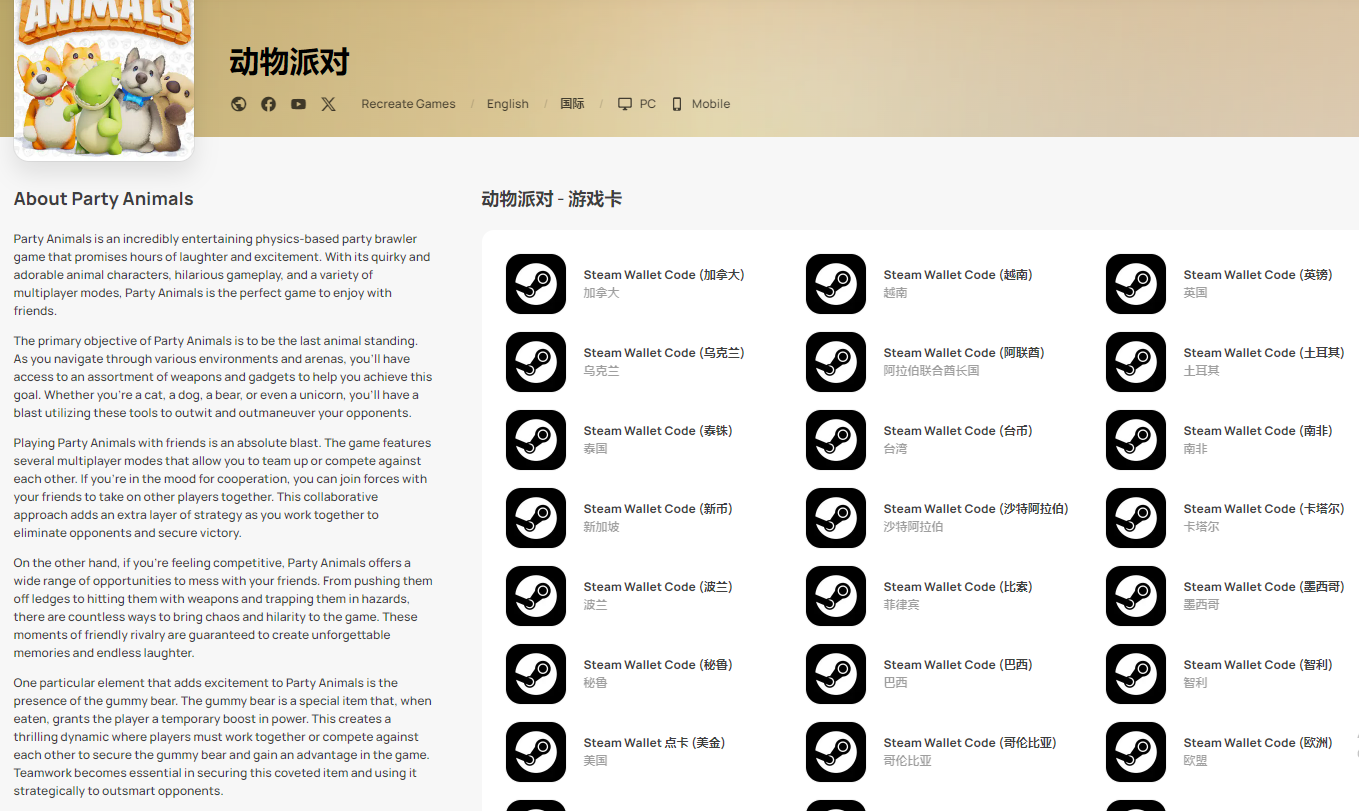
Task: Click Steam icon for 波兰 wallet code
Action: 536,596
